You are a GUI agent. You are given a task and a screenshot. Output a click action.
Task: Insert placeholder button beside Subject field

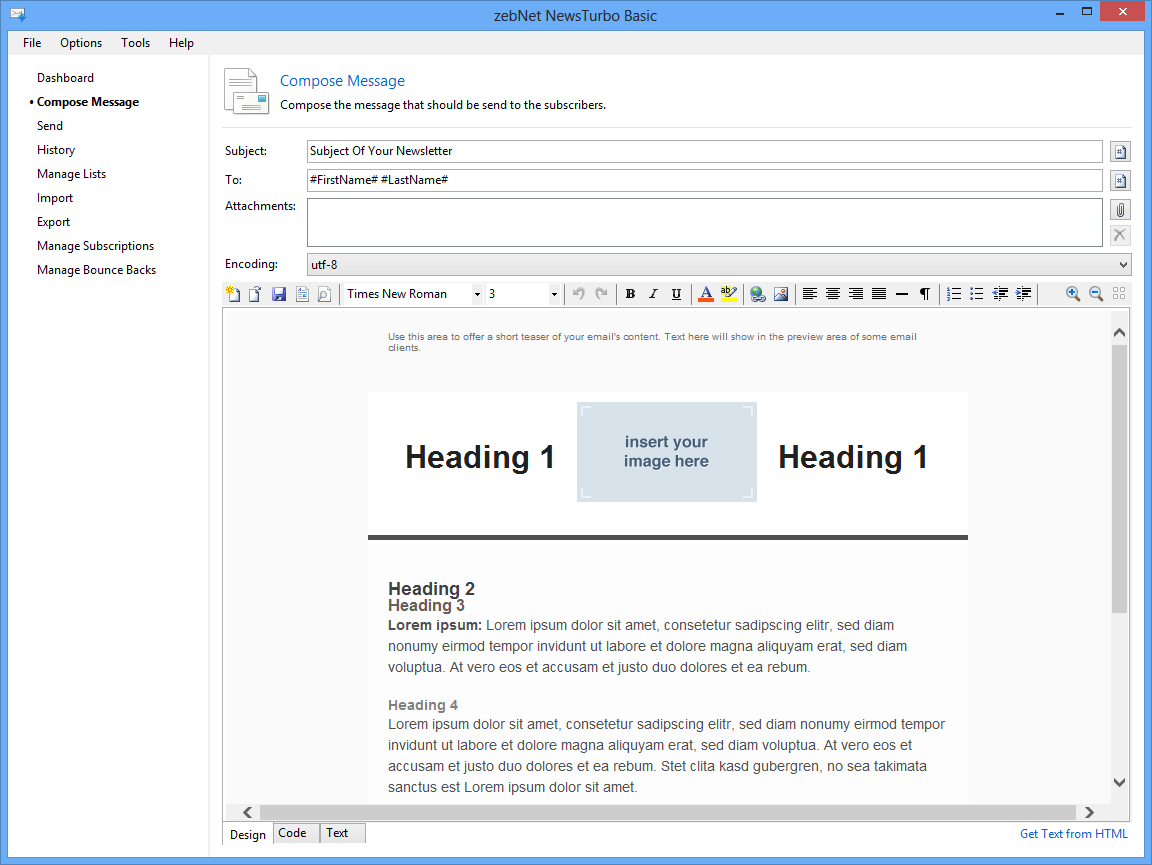pyautogui.click(x=1121, y=152)
